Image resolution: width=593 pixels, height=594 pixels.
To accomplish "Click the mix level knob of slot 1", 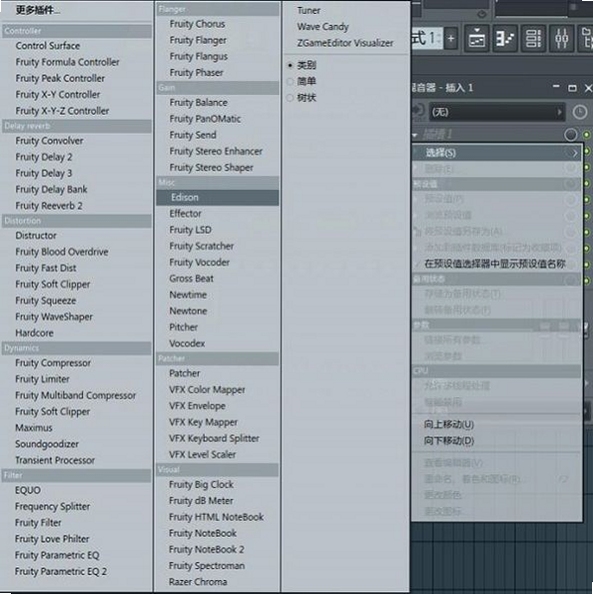I will (x=571, y=134).
